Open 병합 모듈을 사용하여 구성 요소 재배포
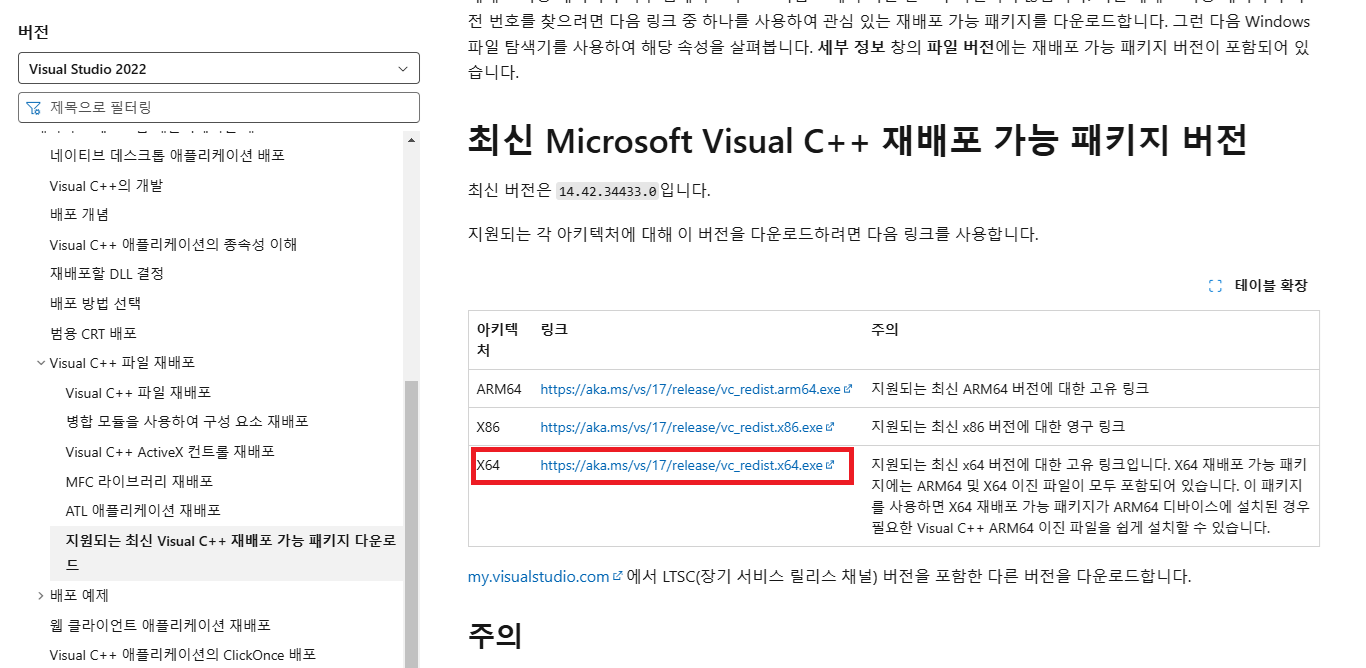This screenshot has width=1366, height=668. pos(187,421)
